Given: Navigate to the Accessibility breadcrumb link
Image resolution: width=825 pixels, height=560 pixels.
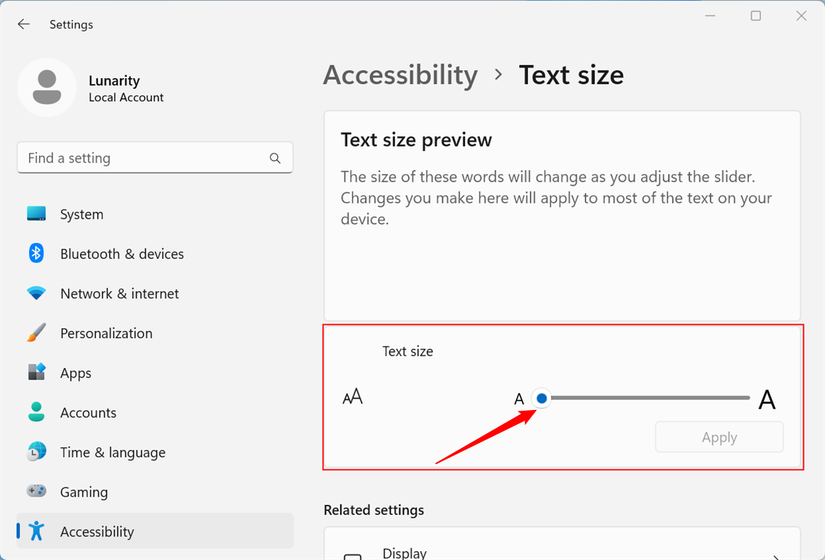Looking at the screenshot, I should point(400,75).
